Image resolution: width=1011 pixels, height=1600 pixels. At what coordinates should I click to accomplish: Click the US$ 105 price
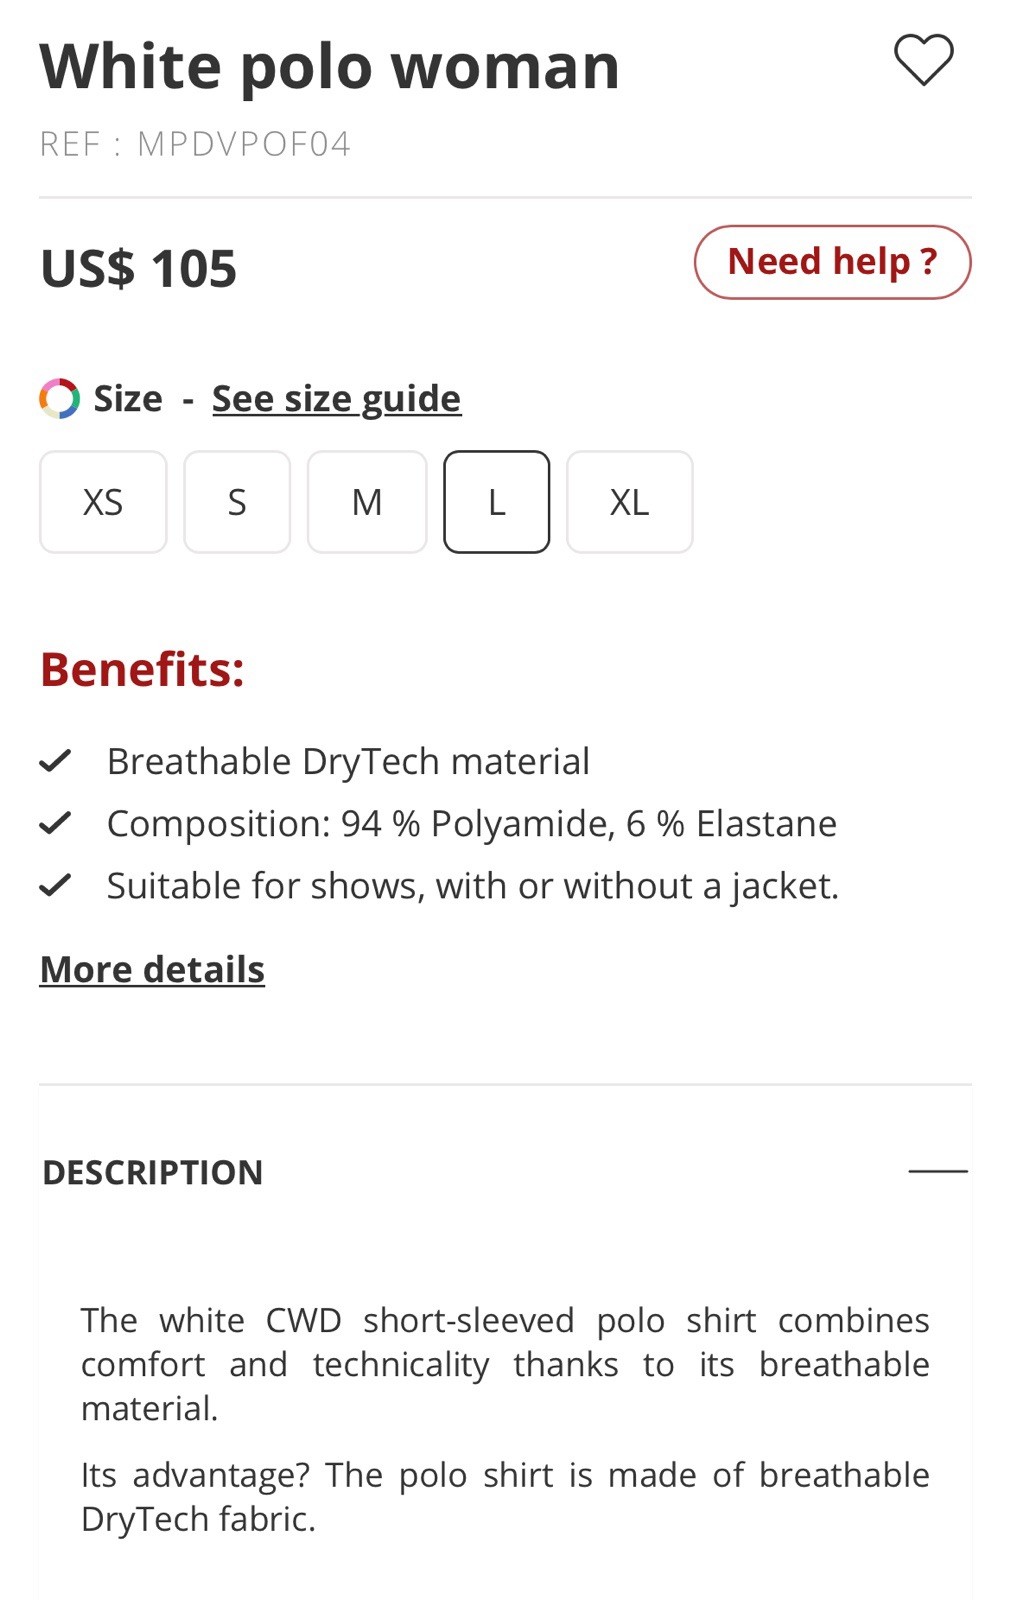coord(138,268)
